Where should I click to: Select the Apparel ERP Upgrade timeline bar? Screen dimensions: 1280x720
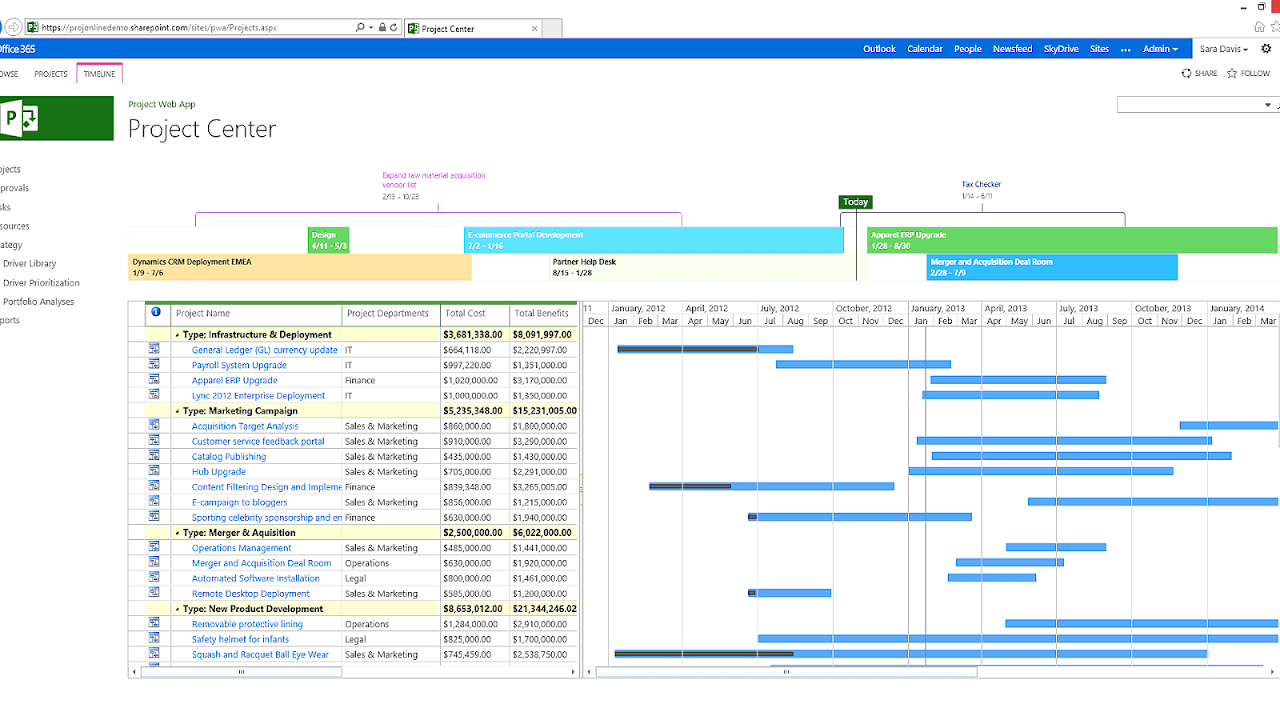click(x=1072, y=240)
